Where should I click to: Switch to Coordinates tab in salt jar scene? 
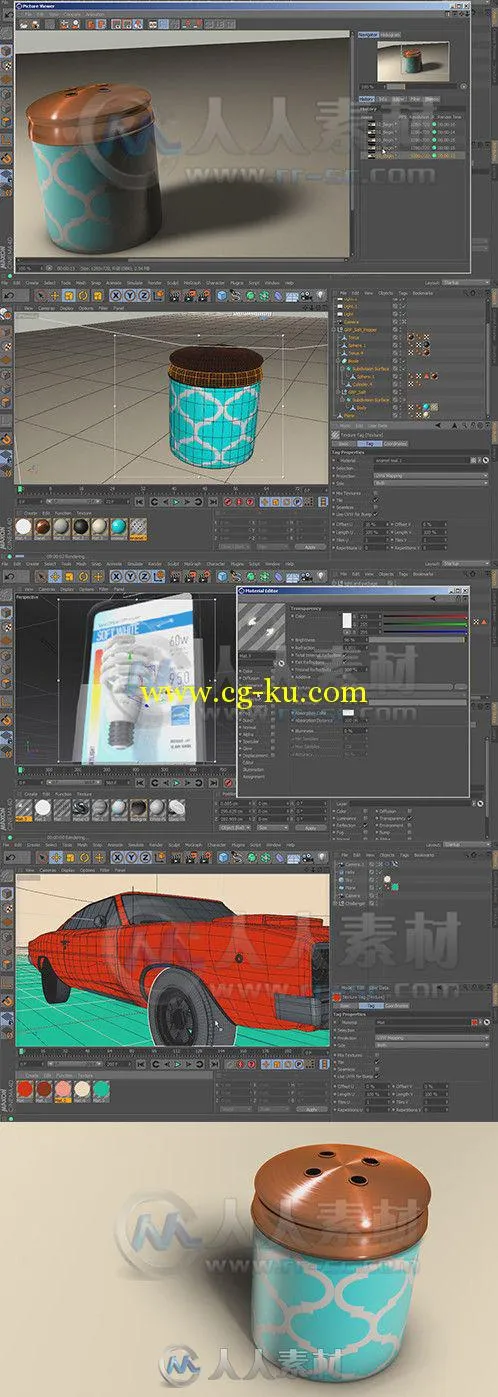395,444
